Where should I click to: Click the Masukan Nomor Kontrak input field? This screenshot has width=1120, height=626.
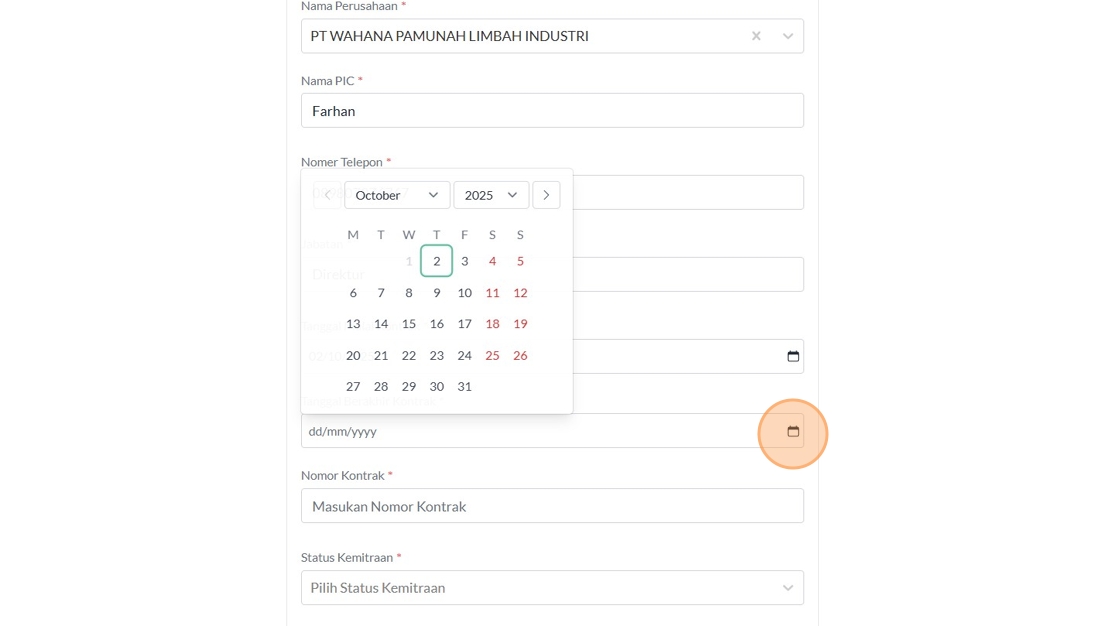pyautogui.click(x=552, y=506)
